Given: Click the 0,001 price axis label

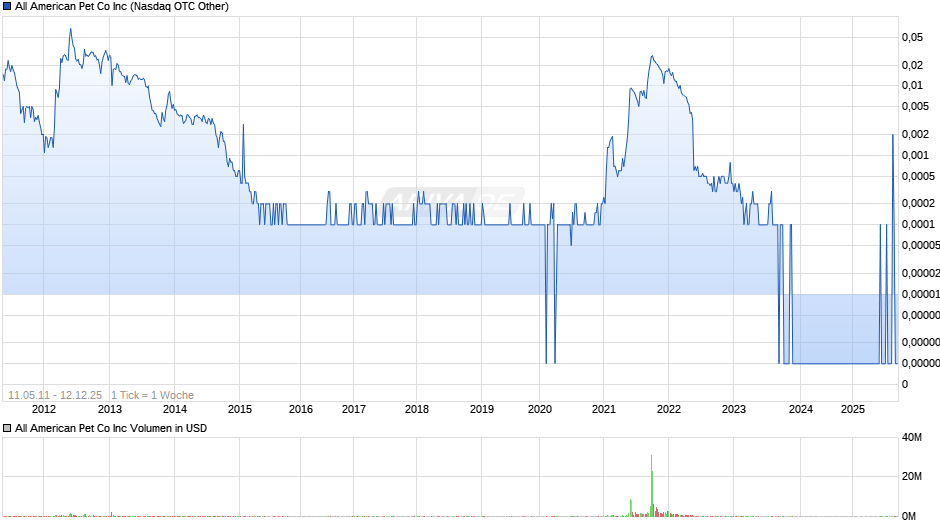Looking at the screenshot, I should [x=915, y=155].
